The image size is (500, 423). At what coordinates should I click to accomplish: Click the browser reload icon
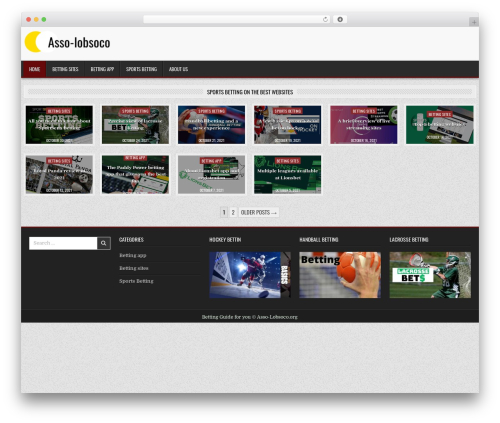325,20
